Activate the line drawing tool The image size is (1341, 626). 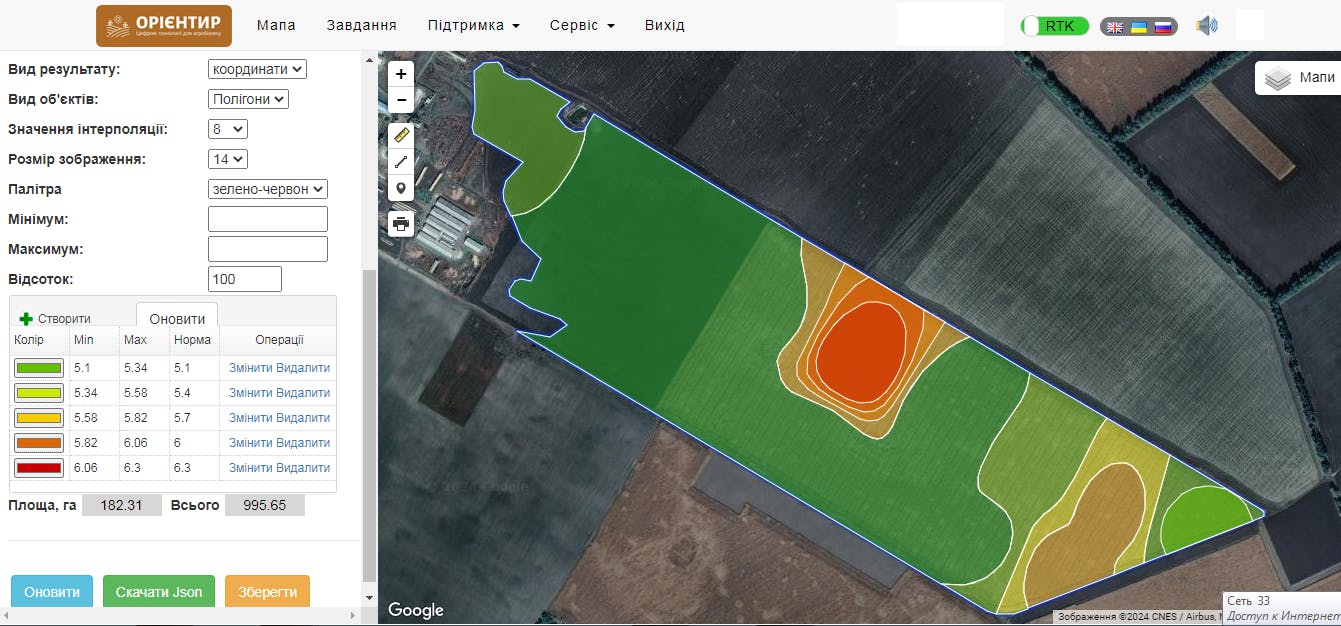point(401,161)
